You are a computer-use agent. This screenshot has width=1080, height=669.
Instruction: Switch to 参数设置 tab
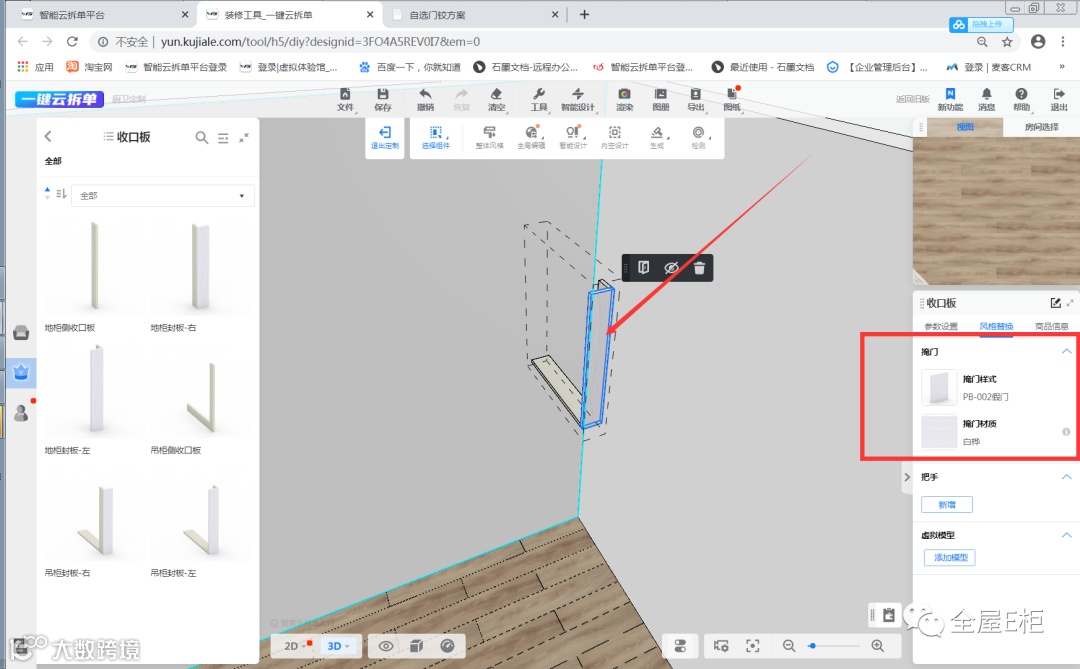click(941, 326)
